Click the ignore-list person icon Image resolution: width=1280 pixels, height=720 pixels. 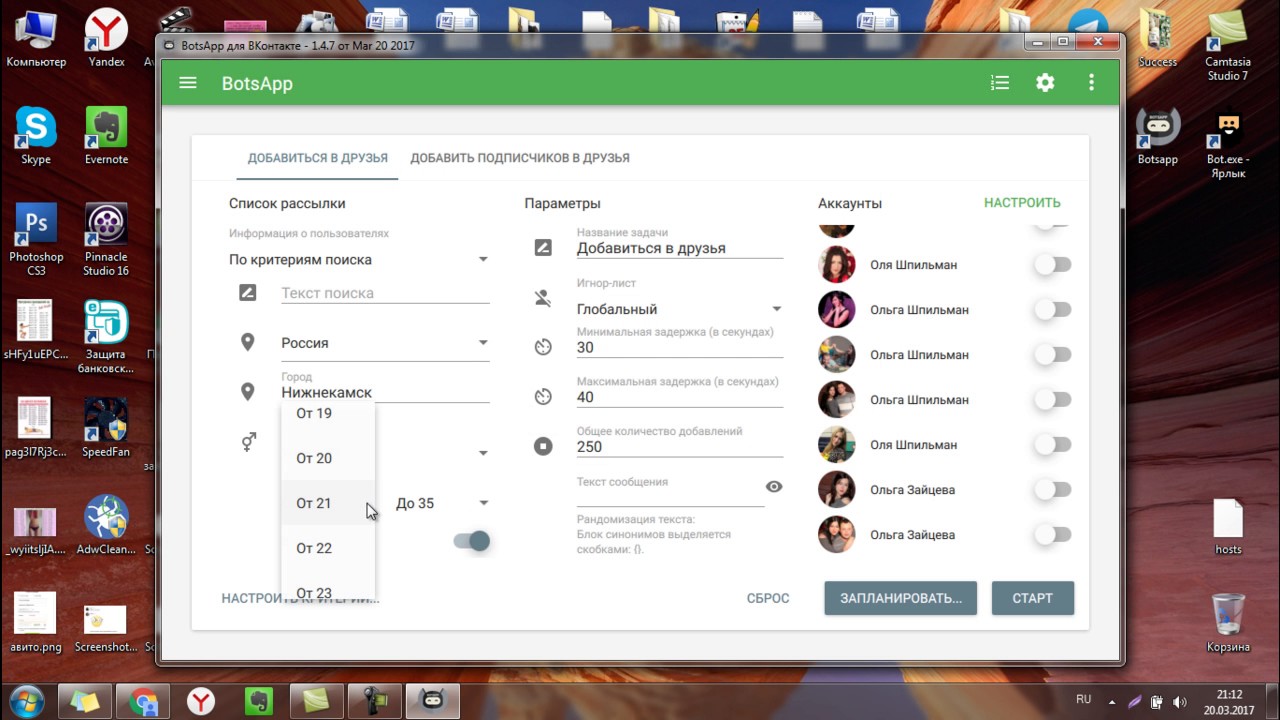click(543, 297)
